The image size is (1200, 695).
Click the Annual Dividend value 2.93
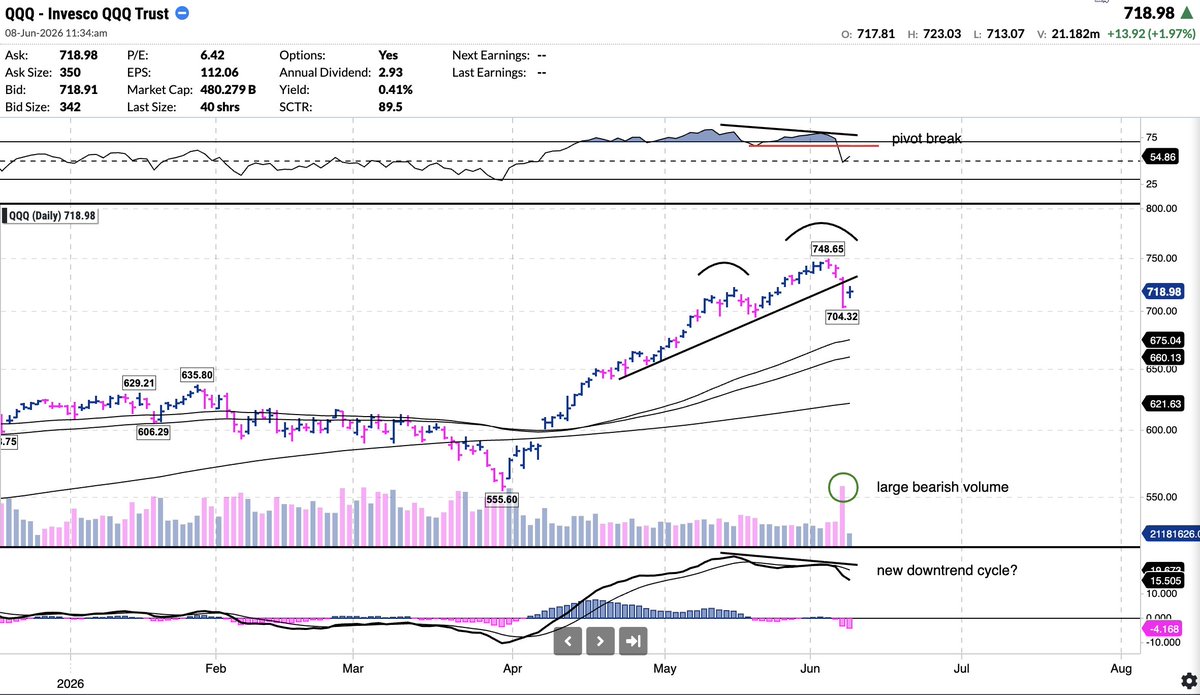pyautogui.click(x=391, y=72)
